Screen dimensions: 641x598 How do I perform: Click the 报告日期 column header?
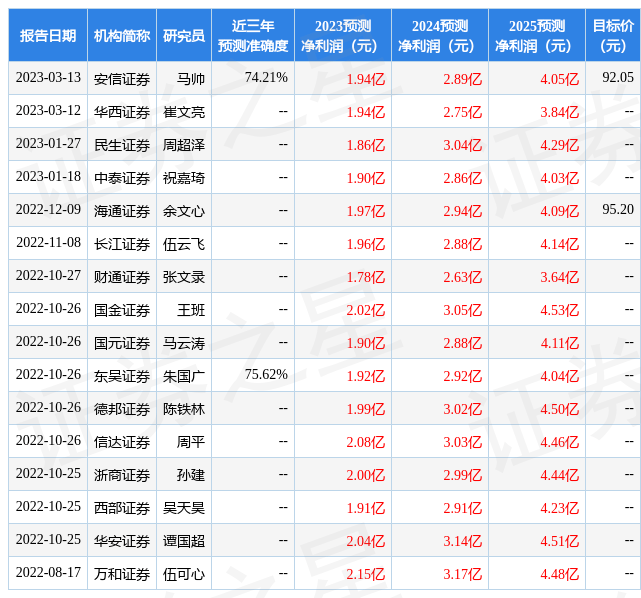tap(48, 36)
